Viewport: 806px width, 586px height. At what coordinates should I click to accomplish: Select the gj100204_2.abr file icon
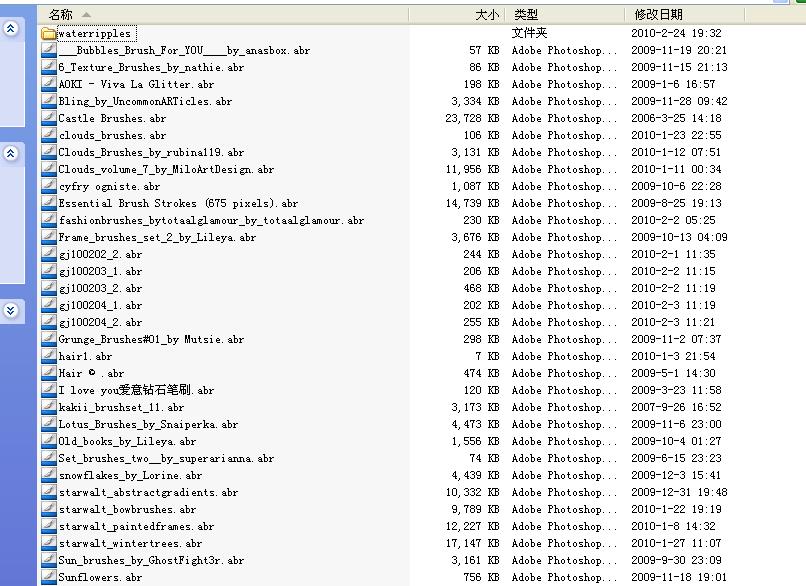pos(49,322)
